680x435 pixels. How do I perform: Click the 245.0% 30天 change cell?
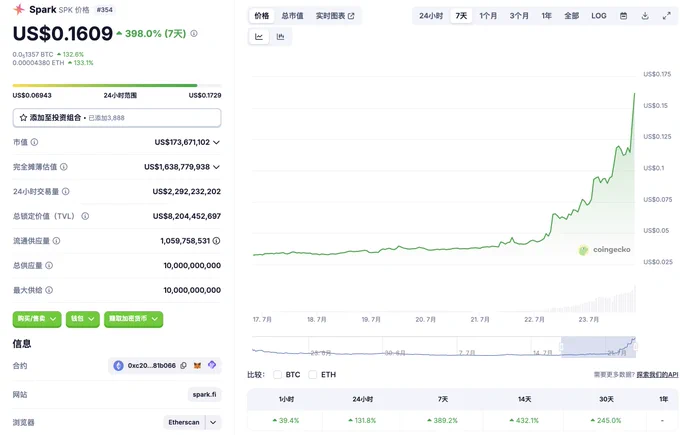pyautogui.click(x=605, y=420)
